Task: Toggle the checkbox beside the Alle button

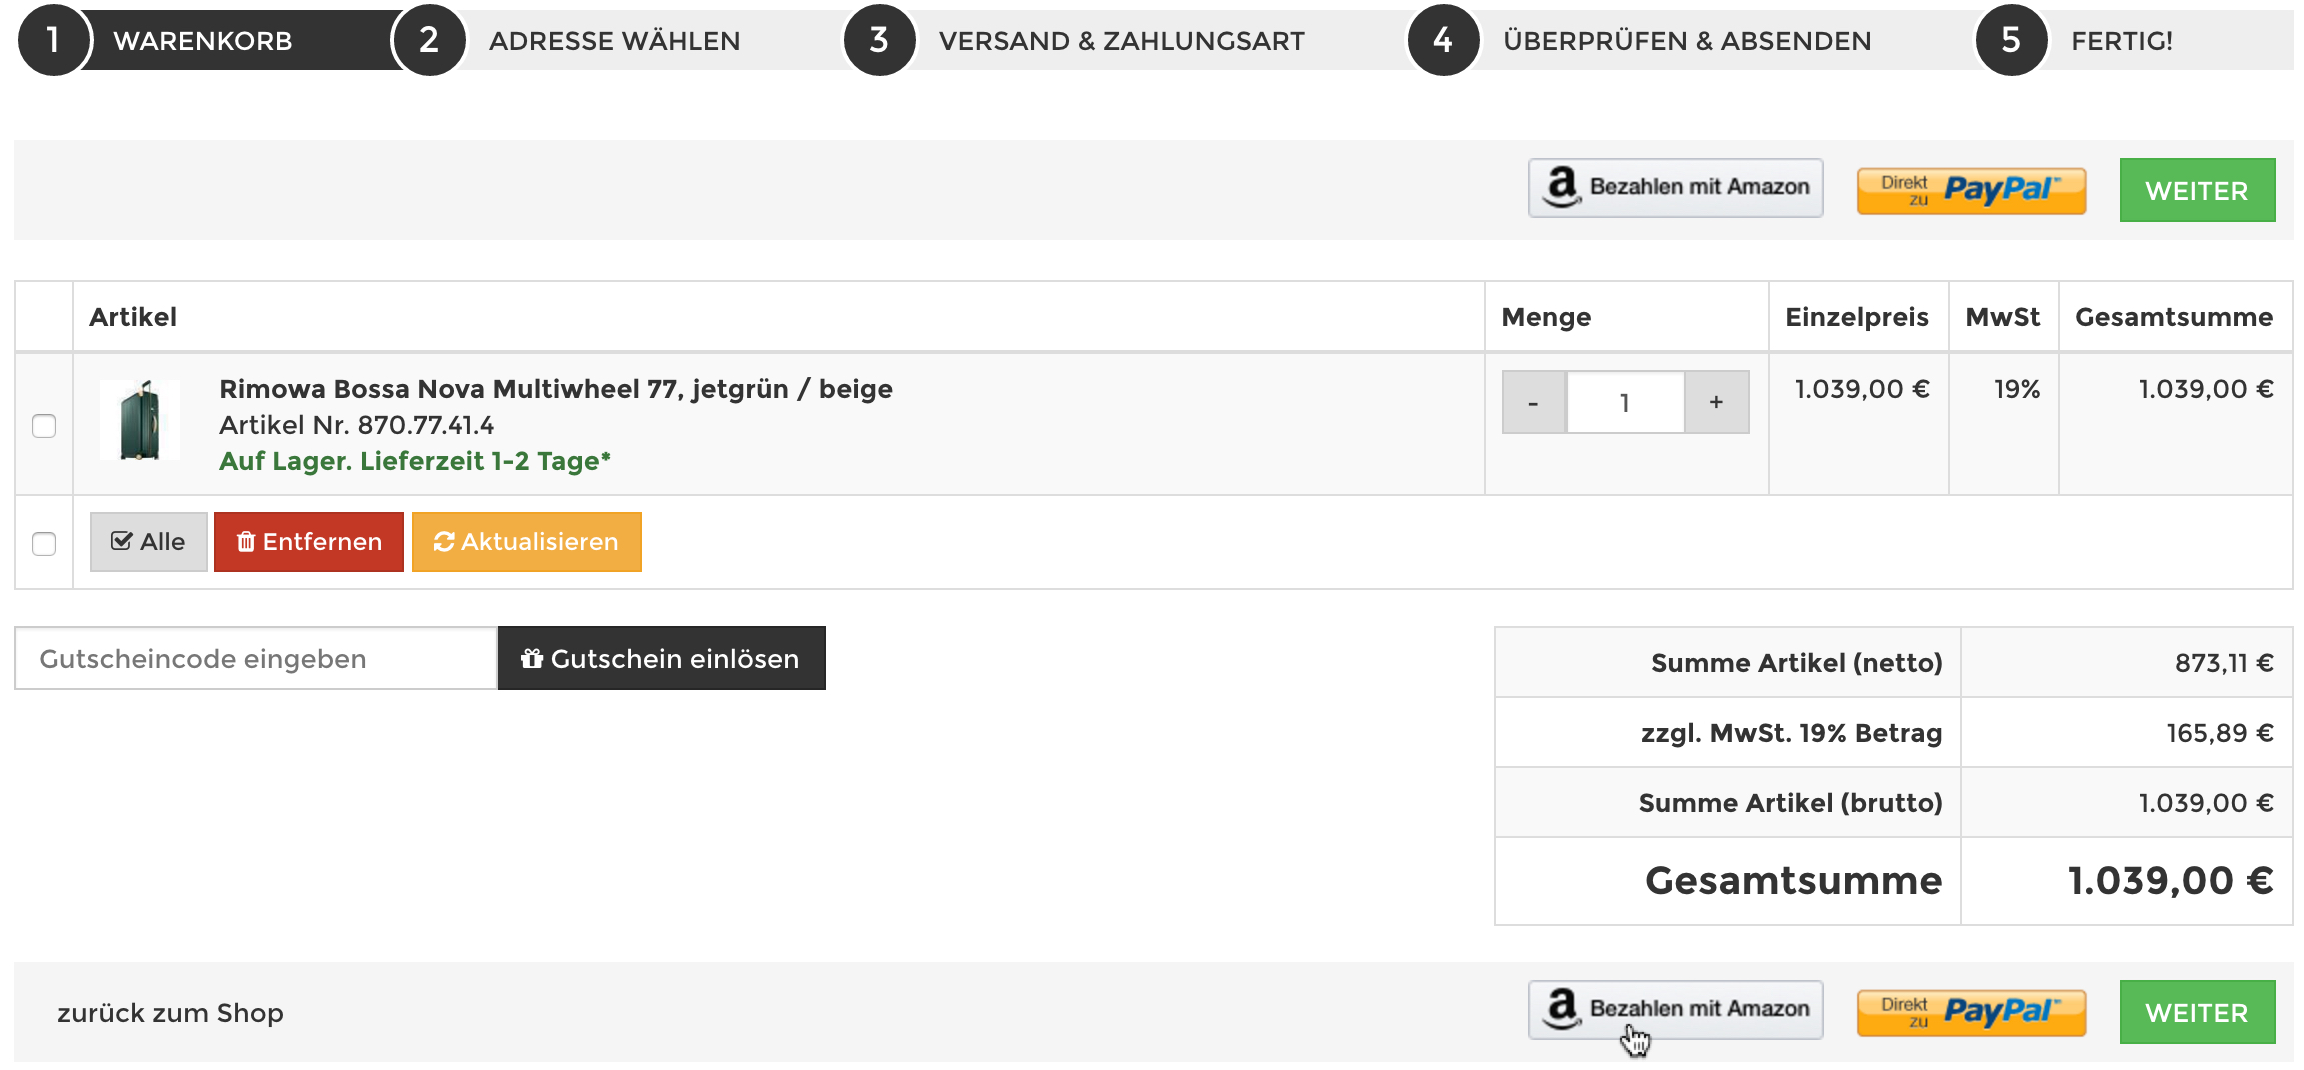Action: pos(44,544)
